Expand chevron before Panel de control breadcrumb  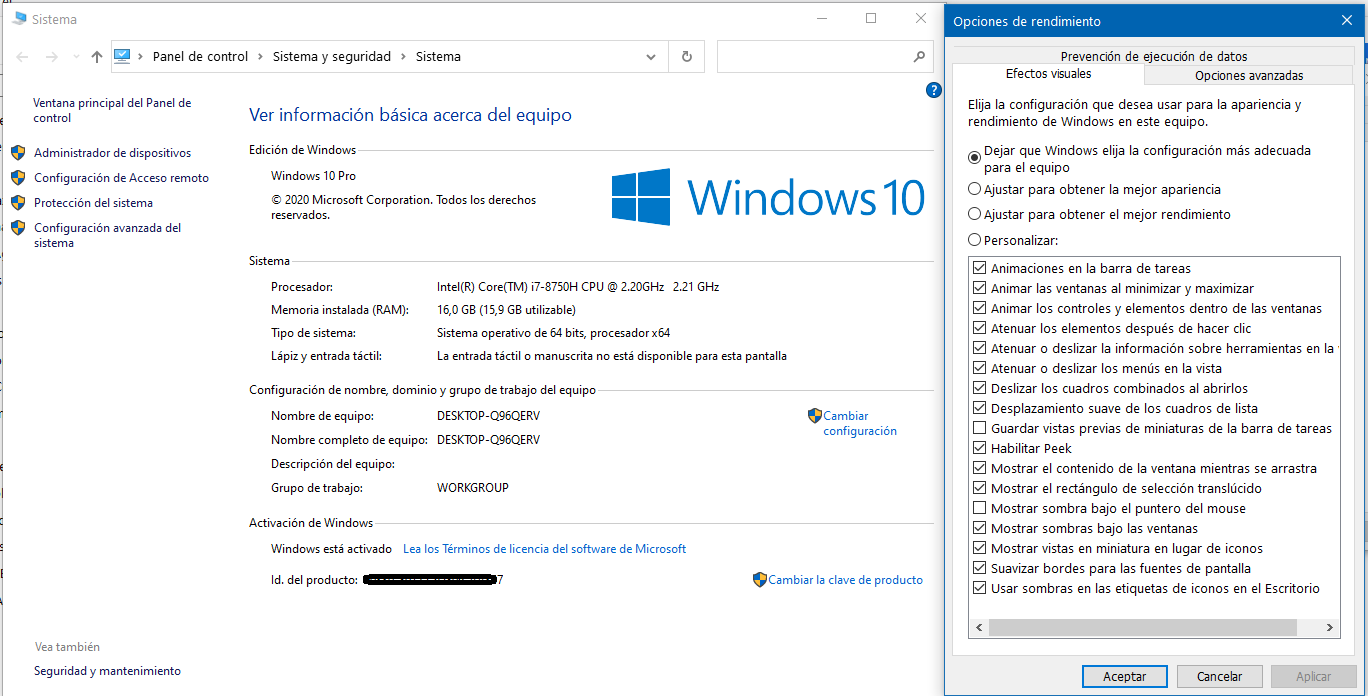point(140,57)
